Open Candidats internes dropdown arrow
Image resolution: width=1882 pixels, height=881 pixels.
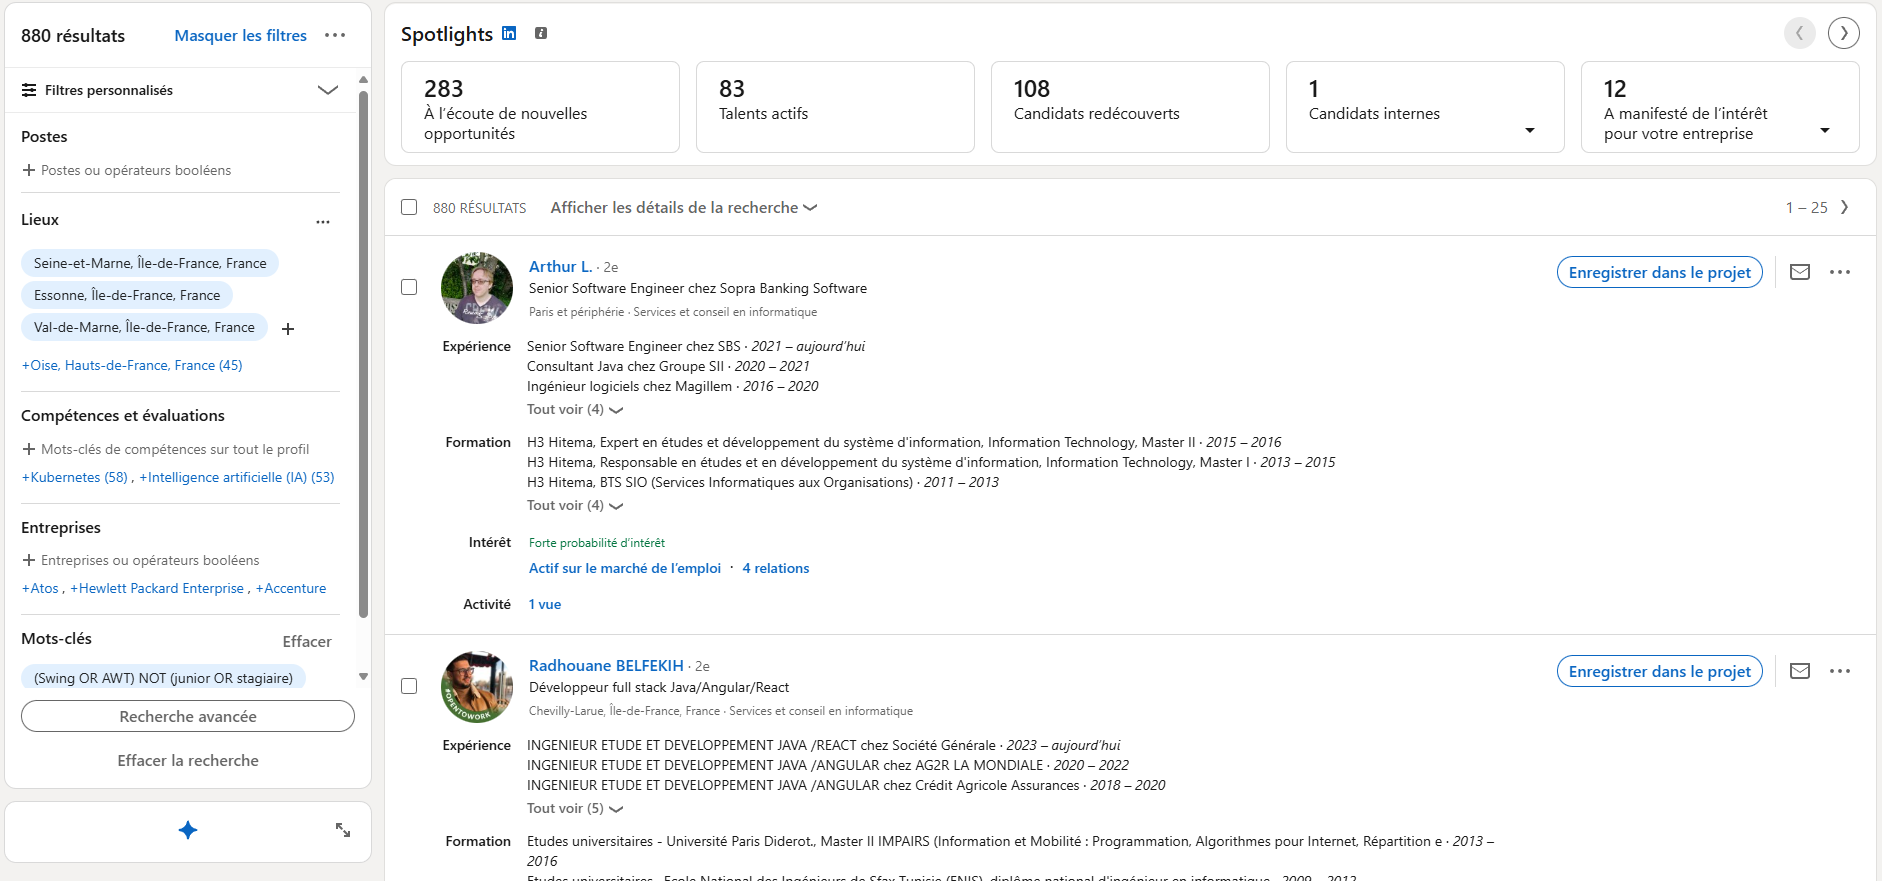(x=1530, y=131)
